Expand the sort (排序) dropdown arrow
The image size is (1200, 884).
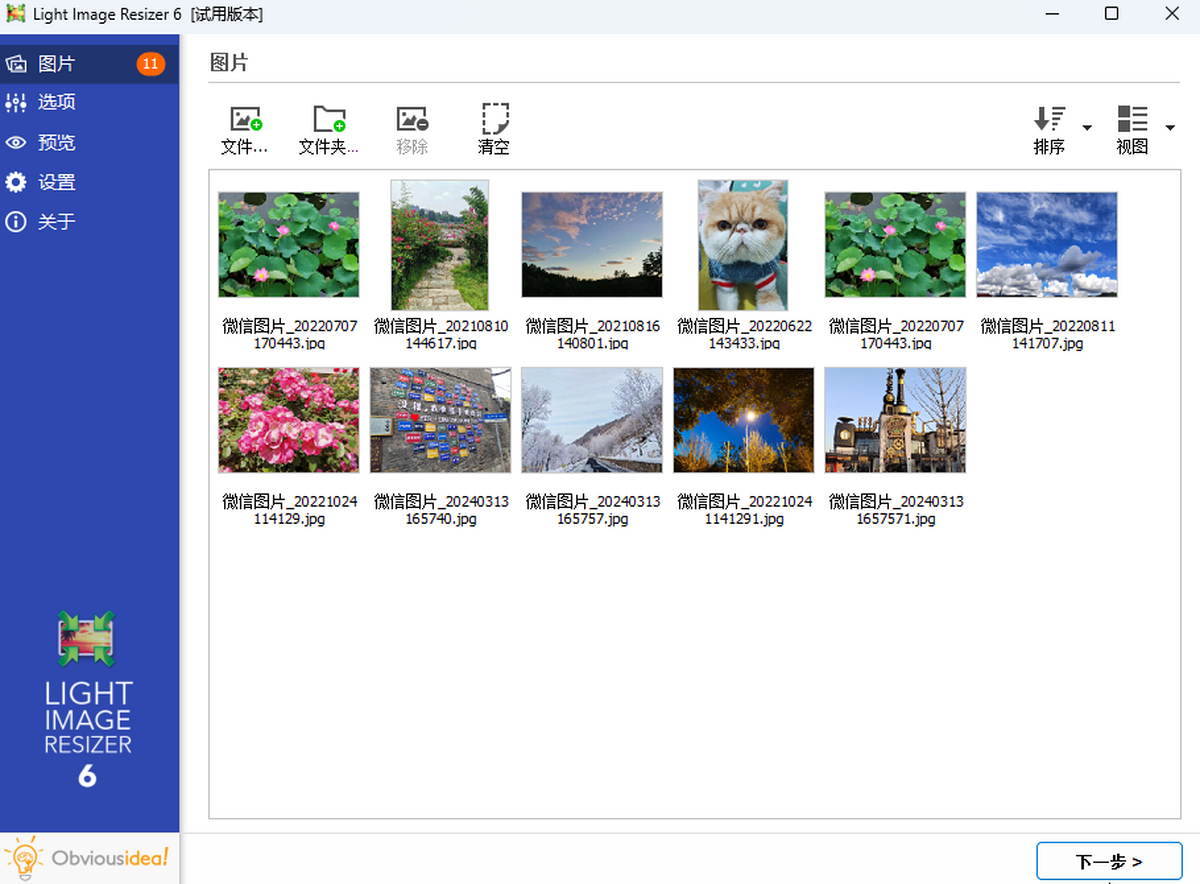point(1087,128)
